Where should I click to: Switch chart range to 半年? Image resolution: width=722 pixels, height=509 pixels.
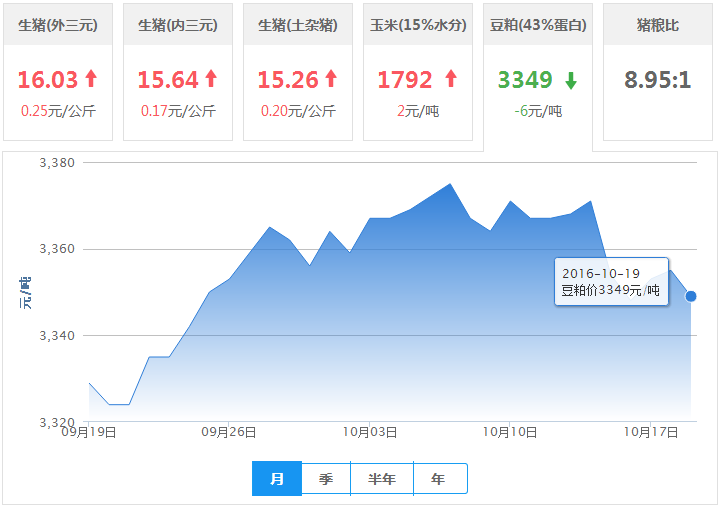[382, 479]
